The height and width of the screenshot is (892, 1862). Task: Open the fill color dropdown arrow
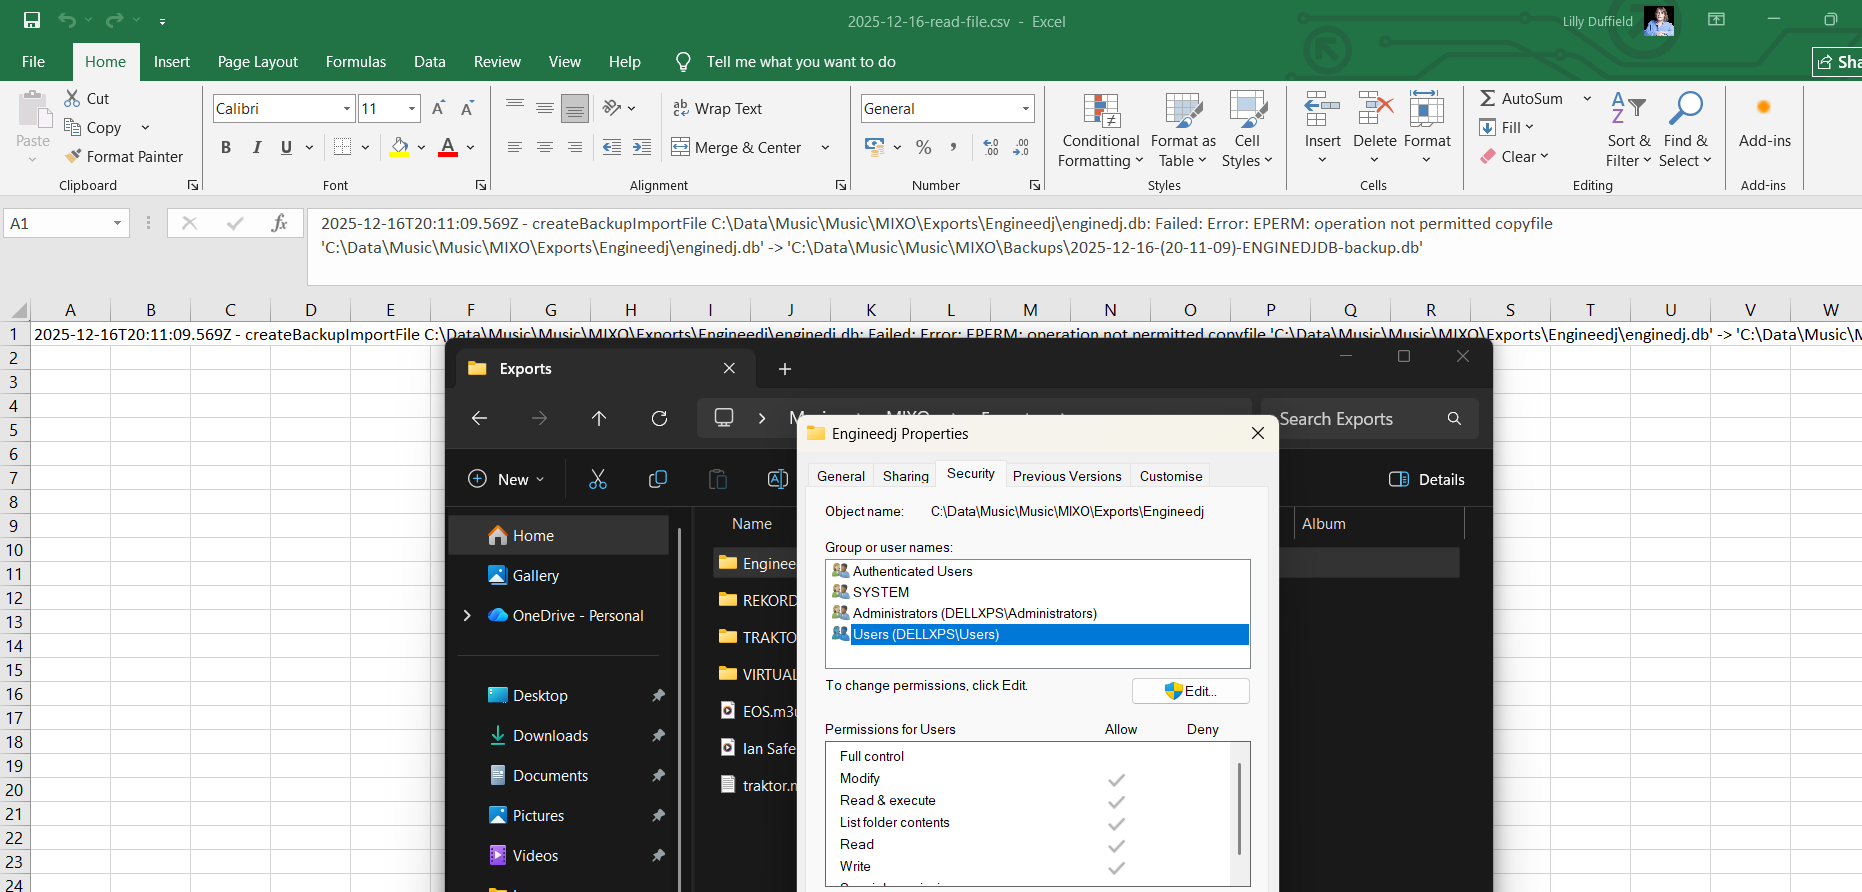coord(421,147)
